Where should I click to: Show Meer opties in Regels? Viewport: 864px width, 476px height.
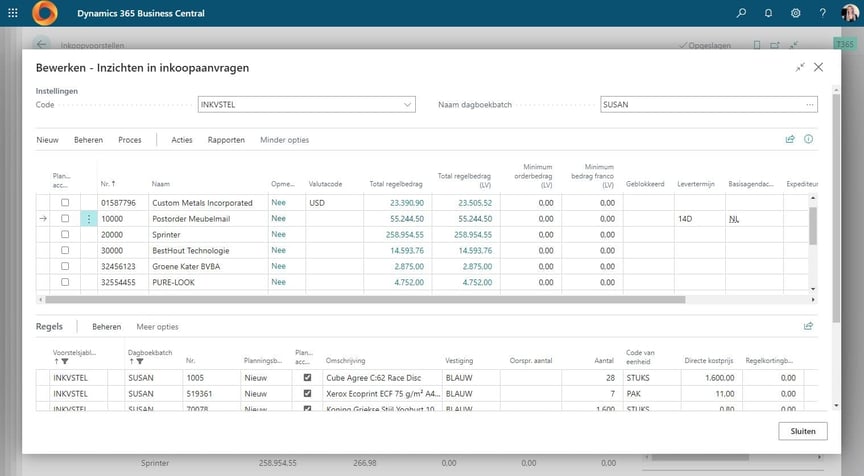(157, 327)
